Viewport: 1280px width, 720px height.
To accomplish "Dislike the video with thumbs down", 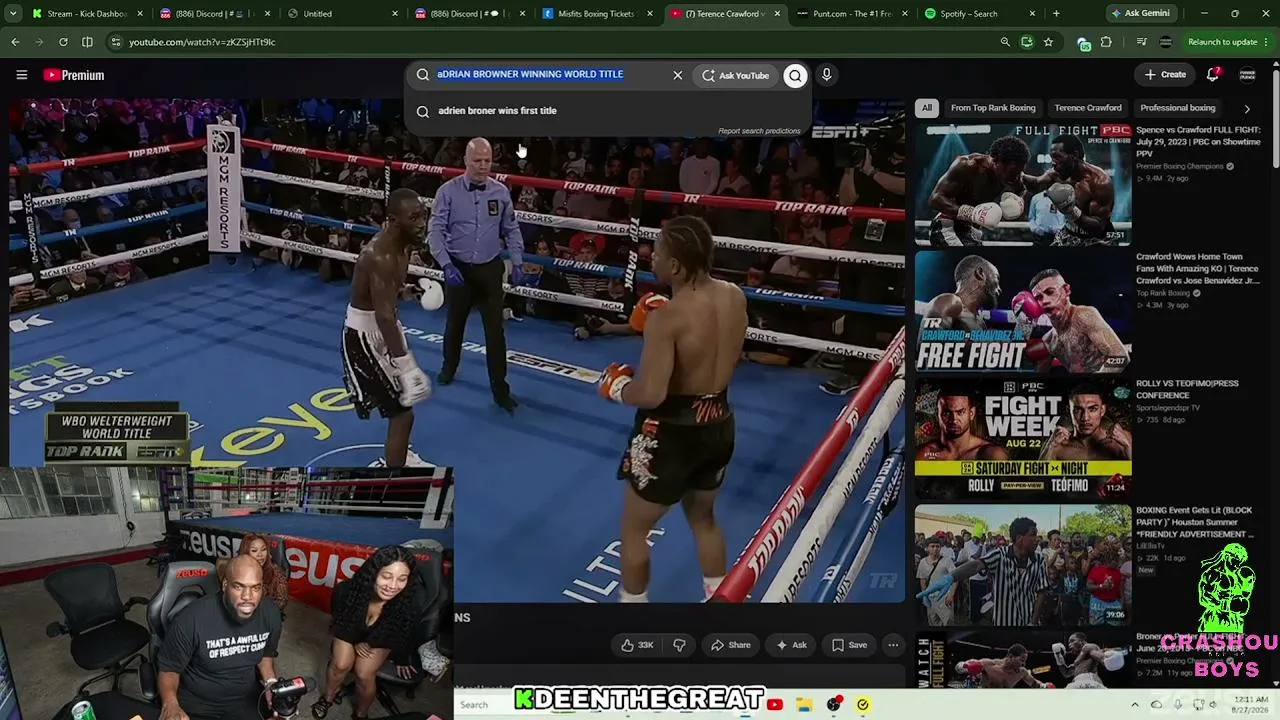I will point(679,645).
